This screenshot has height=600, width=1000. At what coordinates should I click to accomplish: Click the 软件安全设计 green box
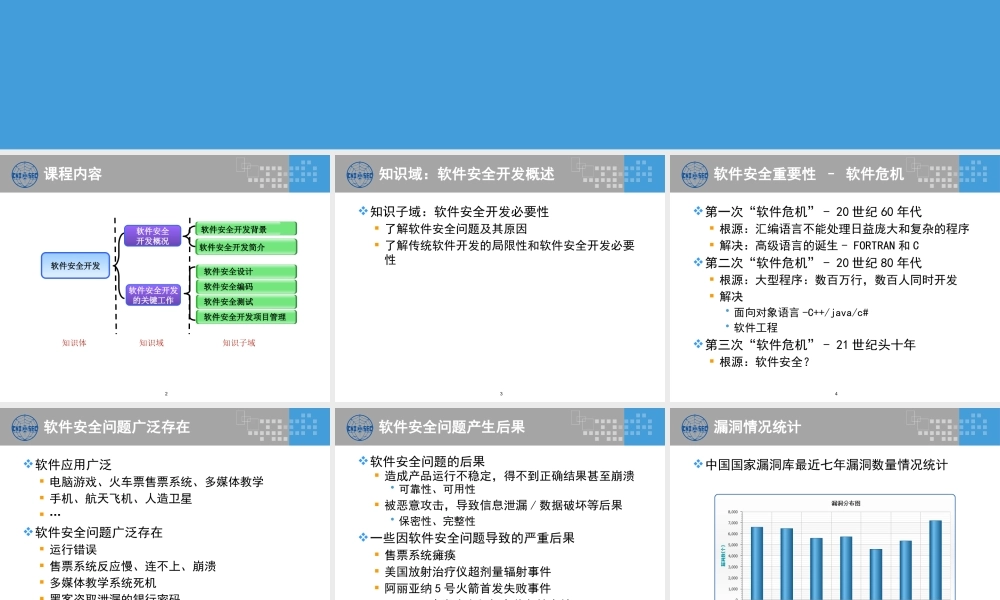coord(245,271)
